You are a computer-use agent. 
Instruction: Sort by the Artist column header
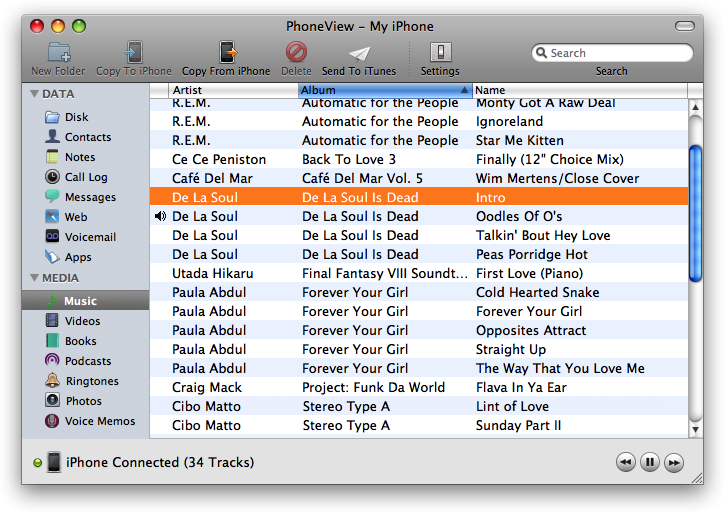coord(233,90)
